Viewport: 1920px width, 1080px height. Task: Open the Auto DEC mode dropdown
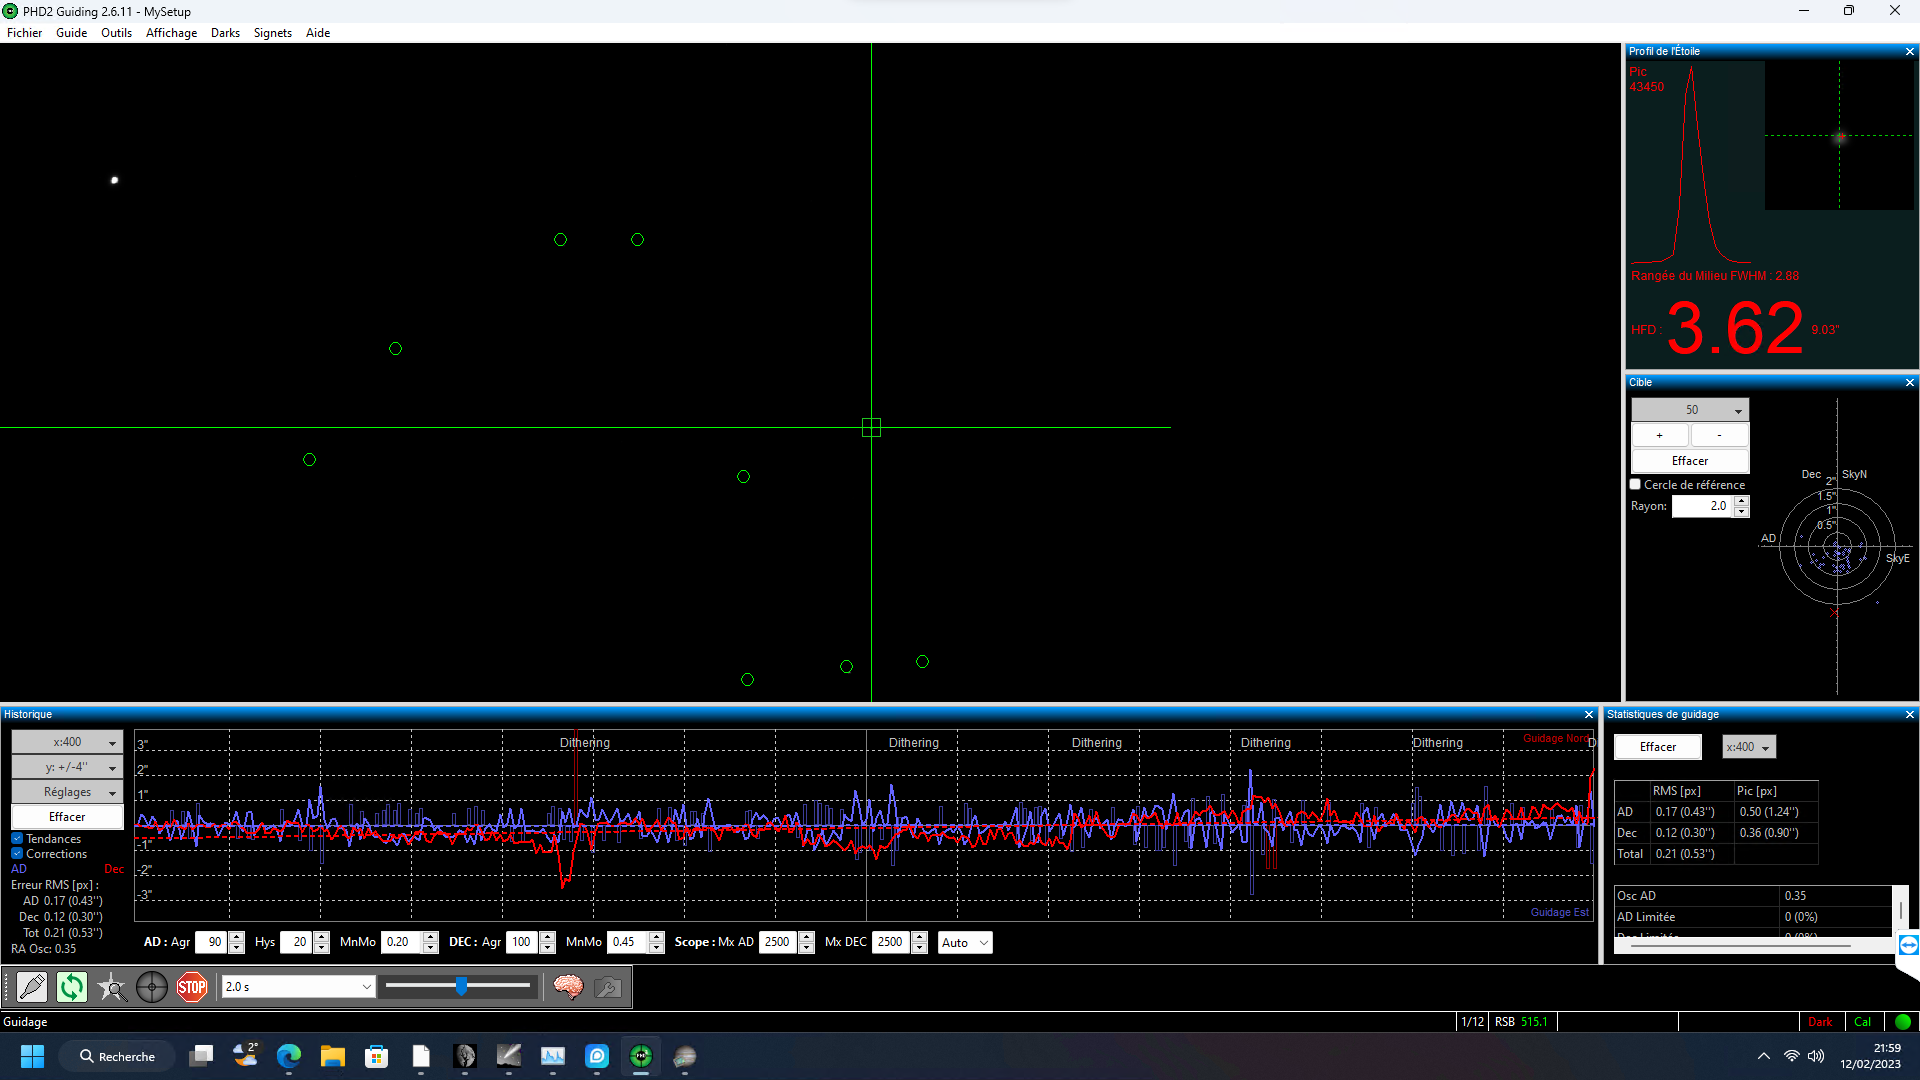click(x=965, y=942)
